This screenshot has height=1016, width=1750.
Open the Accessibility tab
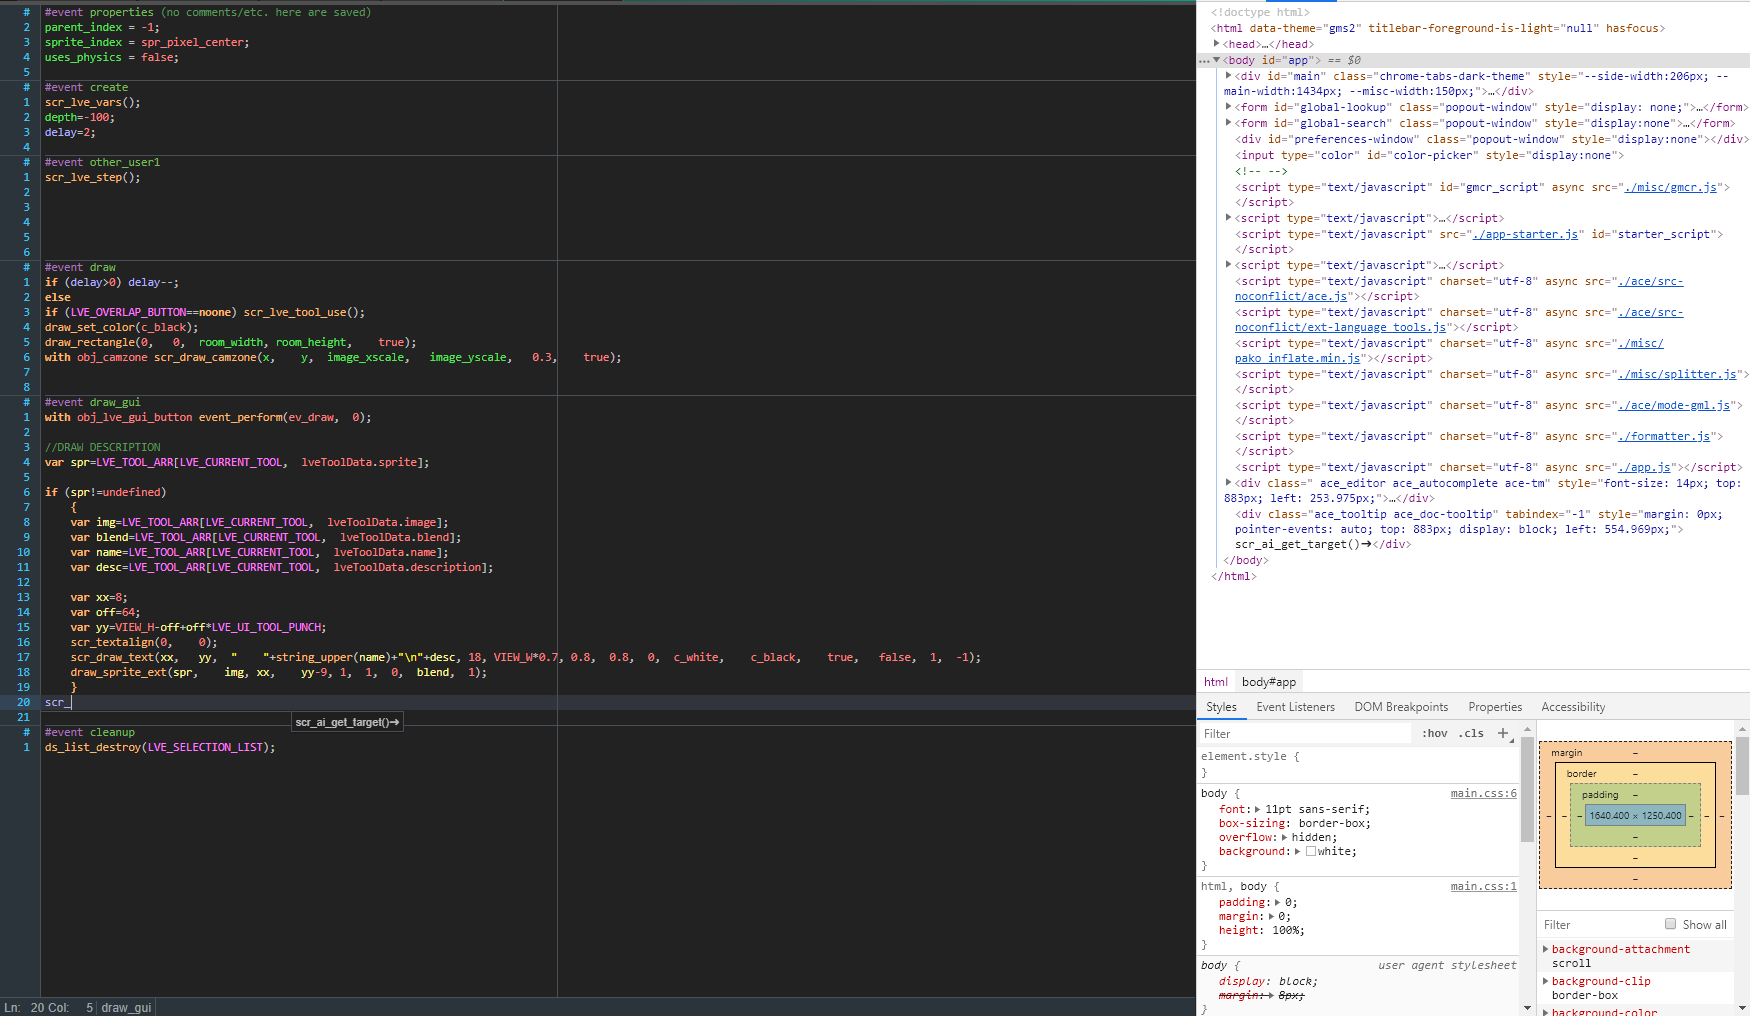[x=1573, y=707]
